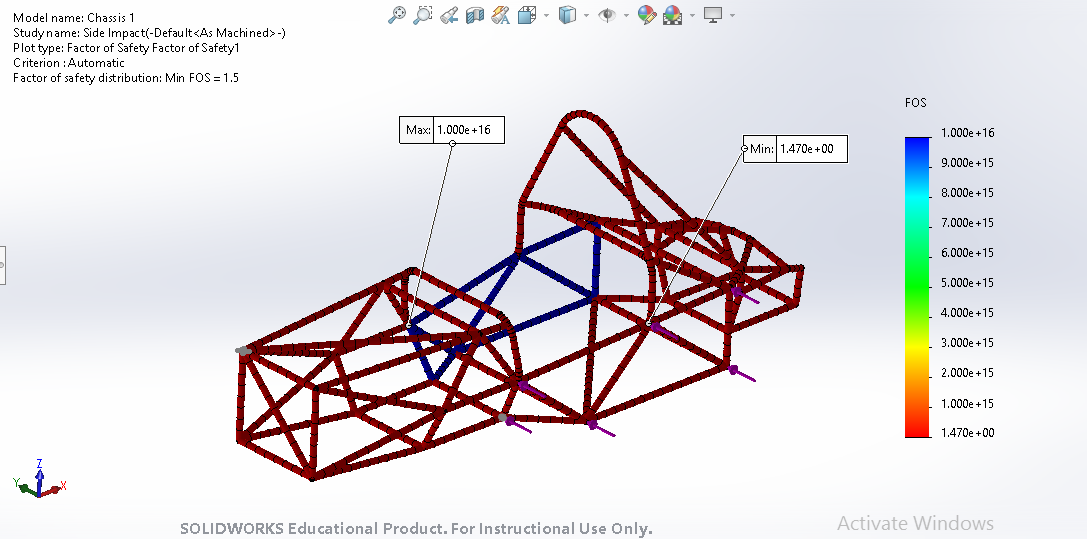Click the red X axis of the triad
This screenshot has height=539, width=1087.
pos(53,491)
